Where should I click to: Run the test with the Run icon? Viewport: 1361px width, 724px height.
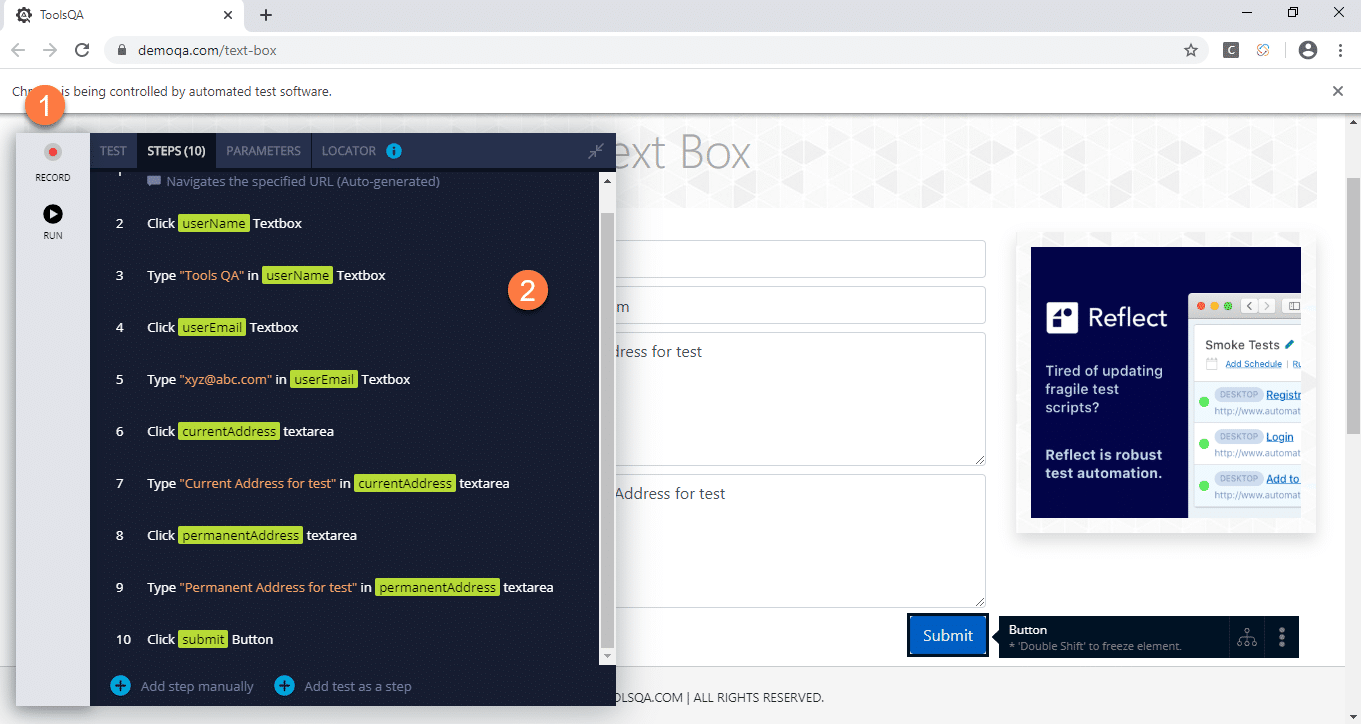[53, 214]
